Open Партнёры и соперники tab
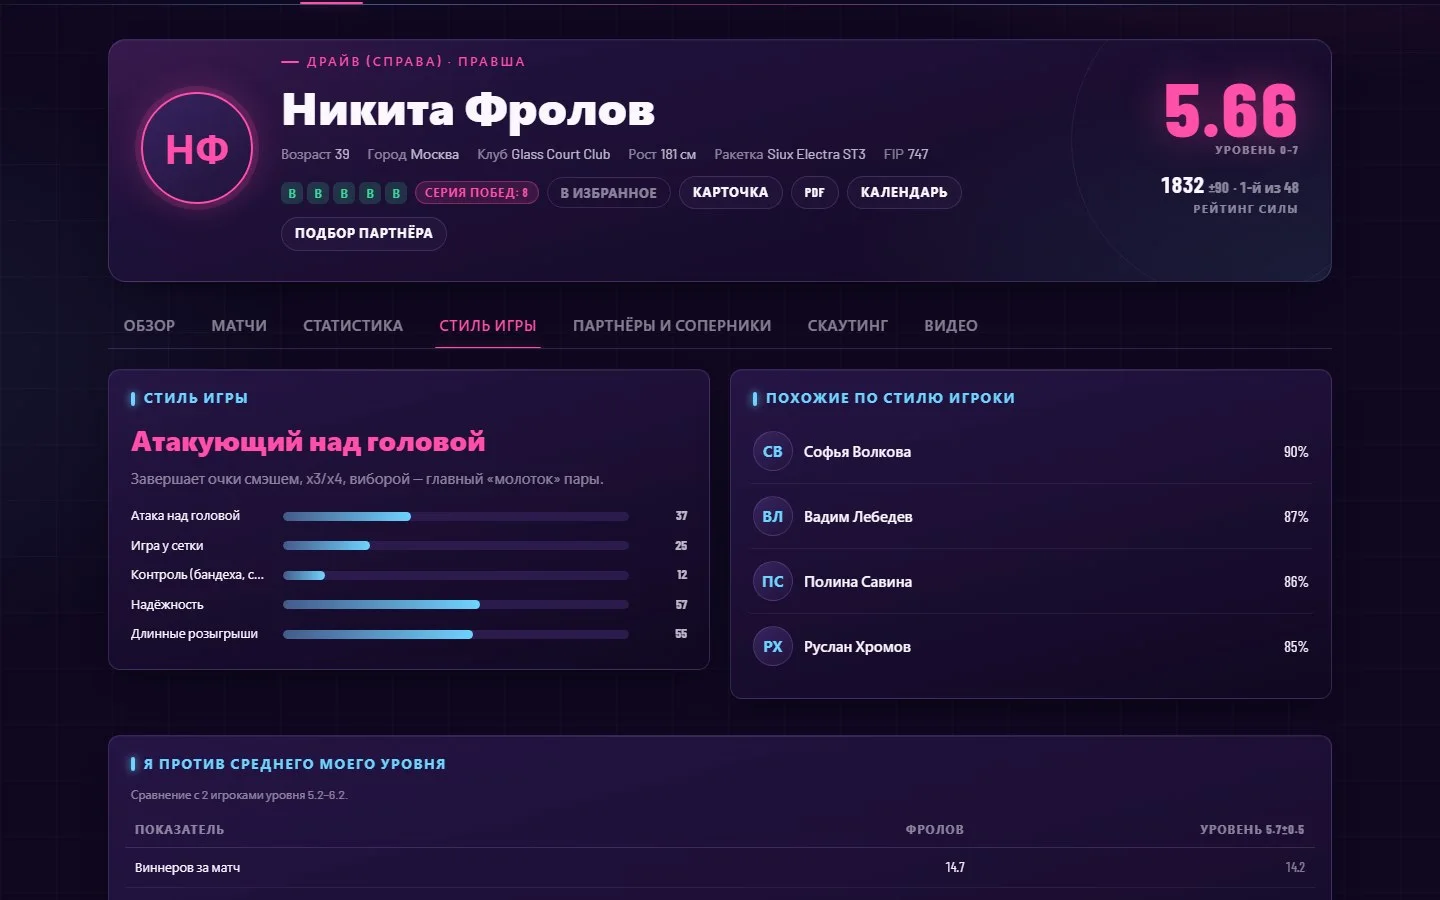The width and height of the screenshot is (1440, 900). click(x=672, y=326)
